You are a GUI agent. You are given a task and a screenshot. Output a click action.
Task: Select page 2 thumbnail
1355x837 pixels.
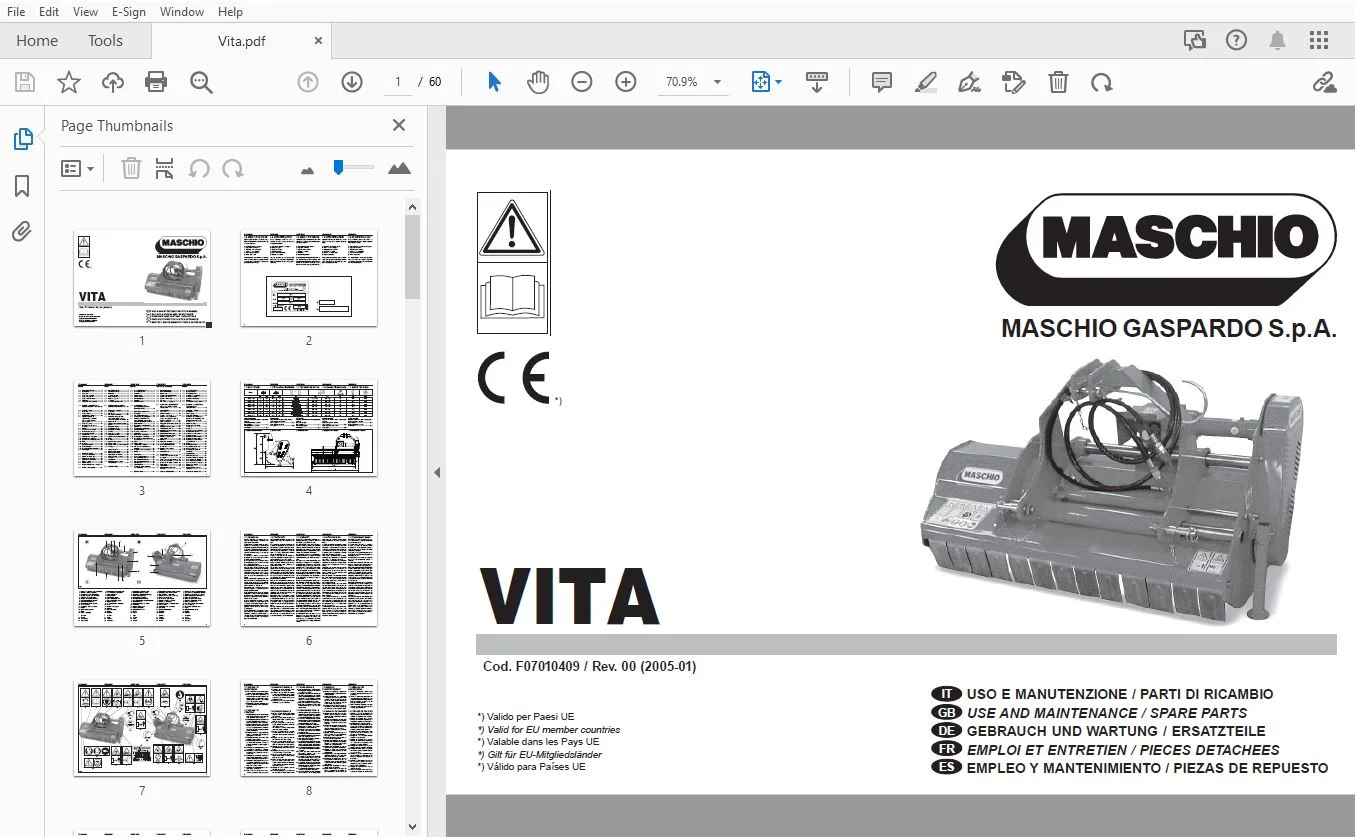point(309,277)
